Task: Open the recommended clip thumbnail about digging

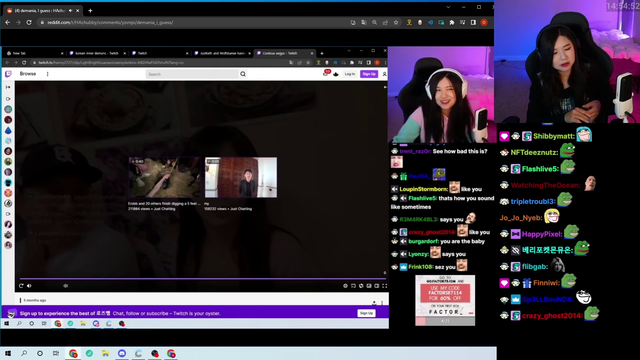Action: pyautogui.click(x=164, y=178)
